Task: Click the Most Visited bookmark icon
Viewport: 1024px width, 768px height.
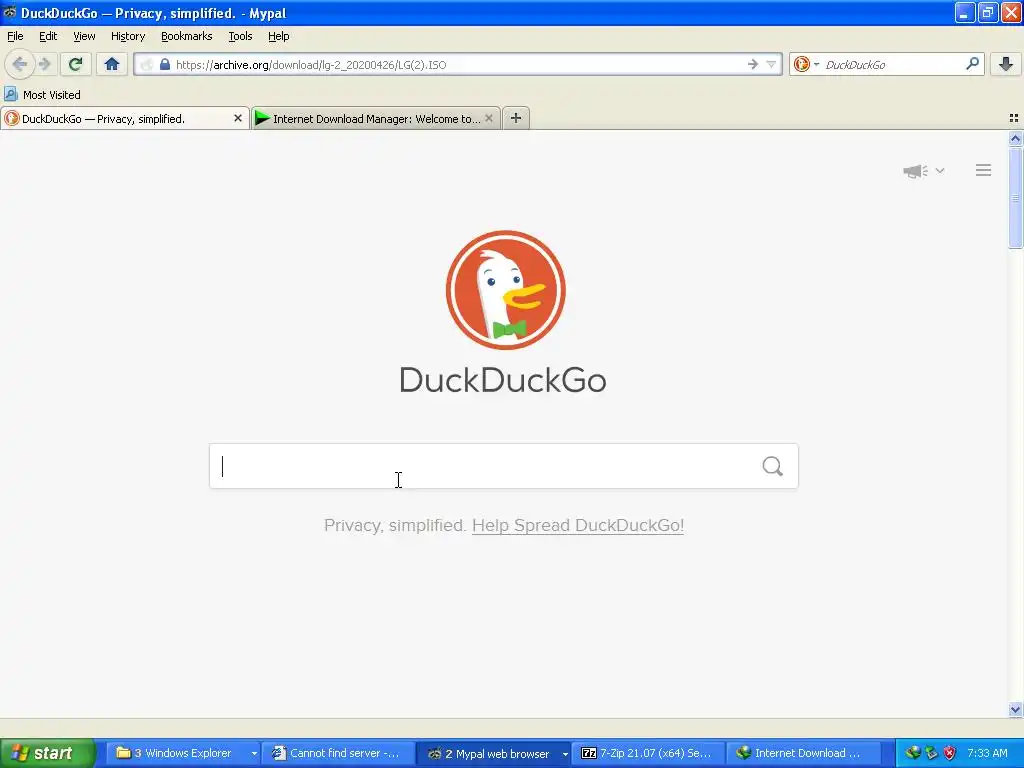Action: coord(11,94)
